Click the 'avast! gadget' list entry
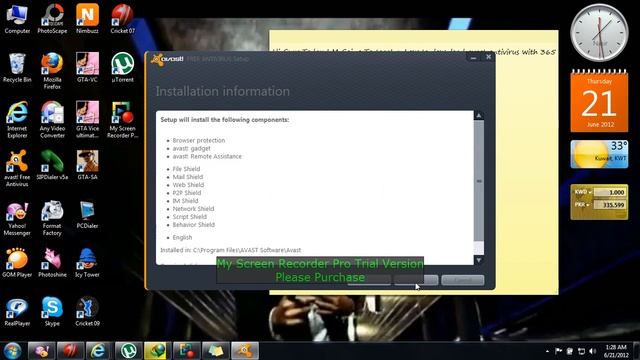640x360 pixels. (191, 148)
